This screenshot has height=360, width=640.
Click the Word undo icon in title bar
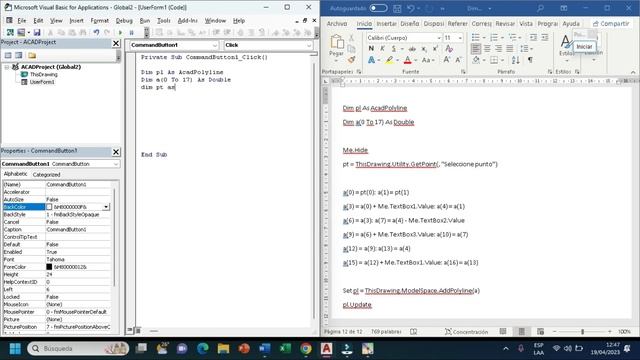411,8
